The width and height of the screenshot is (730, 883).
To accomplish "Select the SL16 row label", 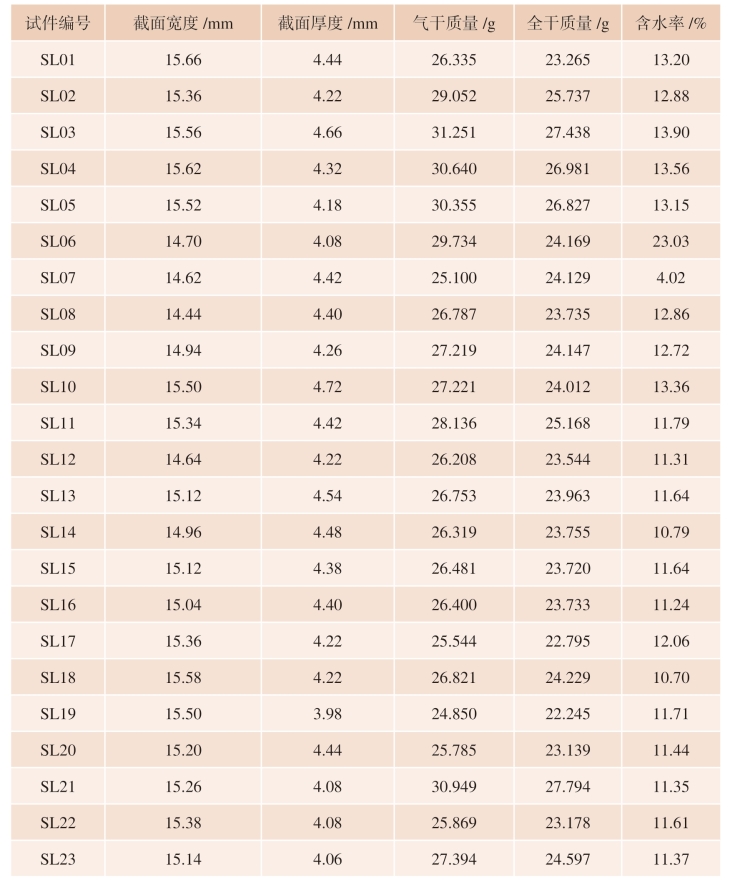I will 57,604.
